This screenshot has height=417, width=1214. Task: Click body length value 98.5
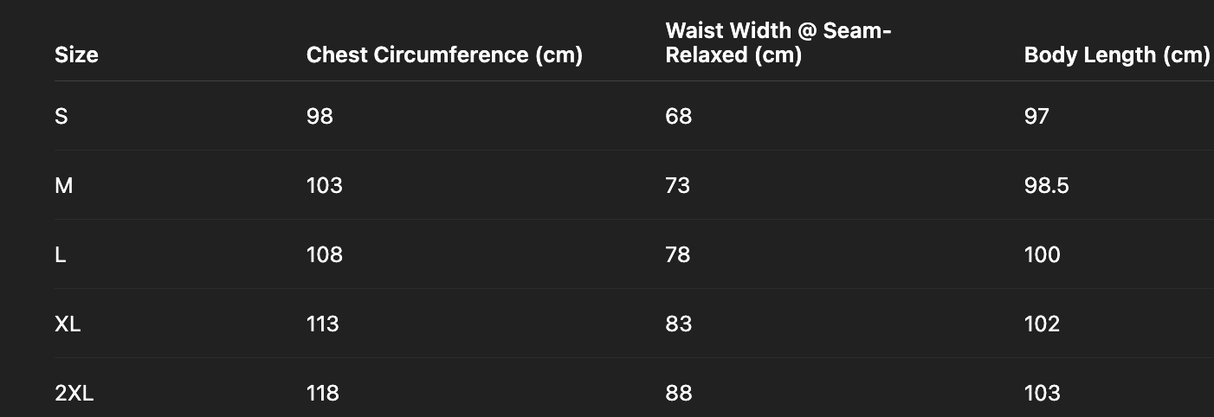click(1046, 185)
